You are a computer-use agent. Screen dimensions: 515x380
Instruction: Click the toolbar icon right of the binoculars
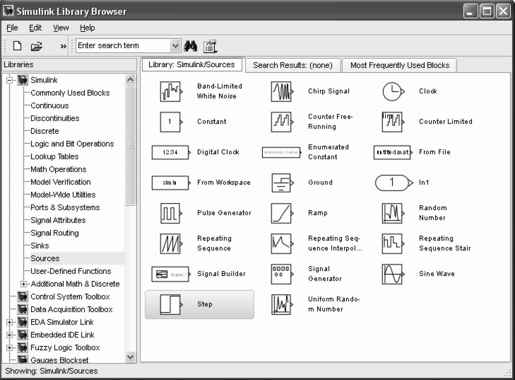click(210, 46)
